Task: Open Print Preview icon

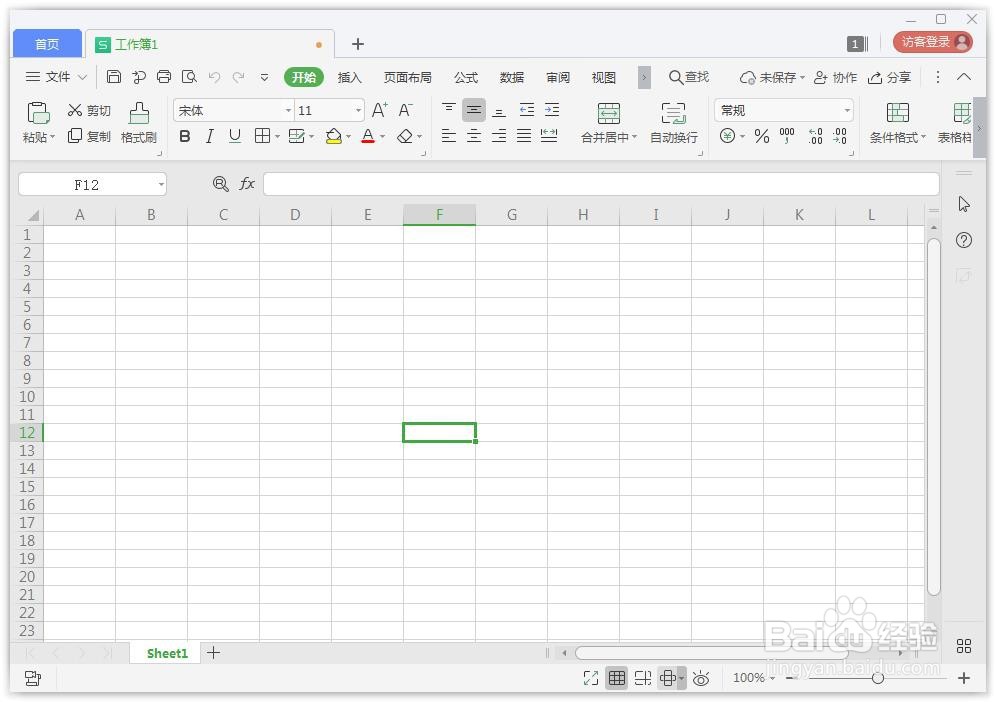Action: [189, 77]
